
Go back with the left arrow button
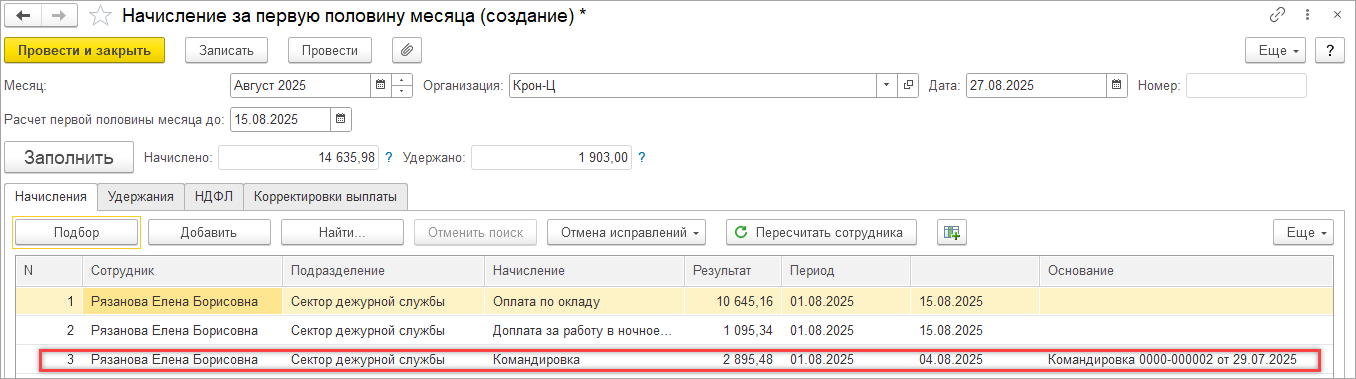(23, 16)
